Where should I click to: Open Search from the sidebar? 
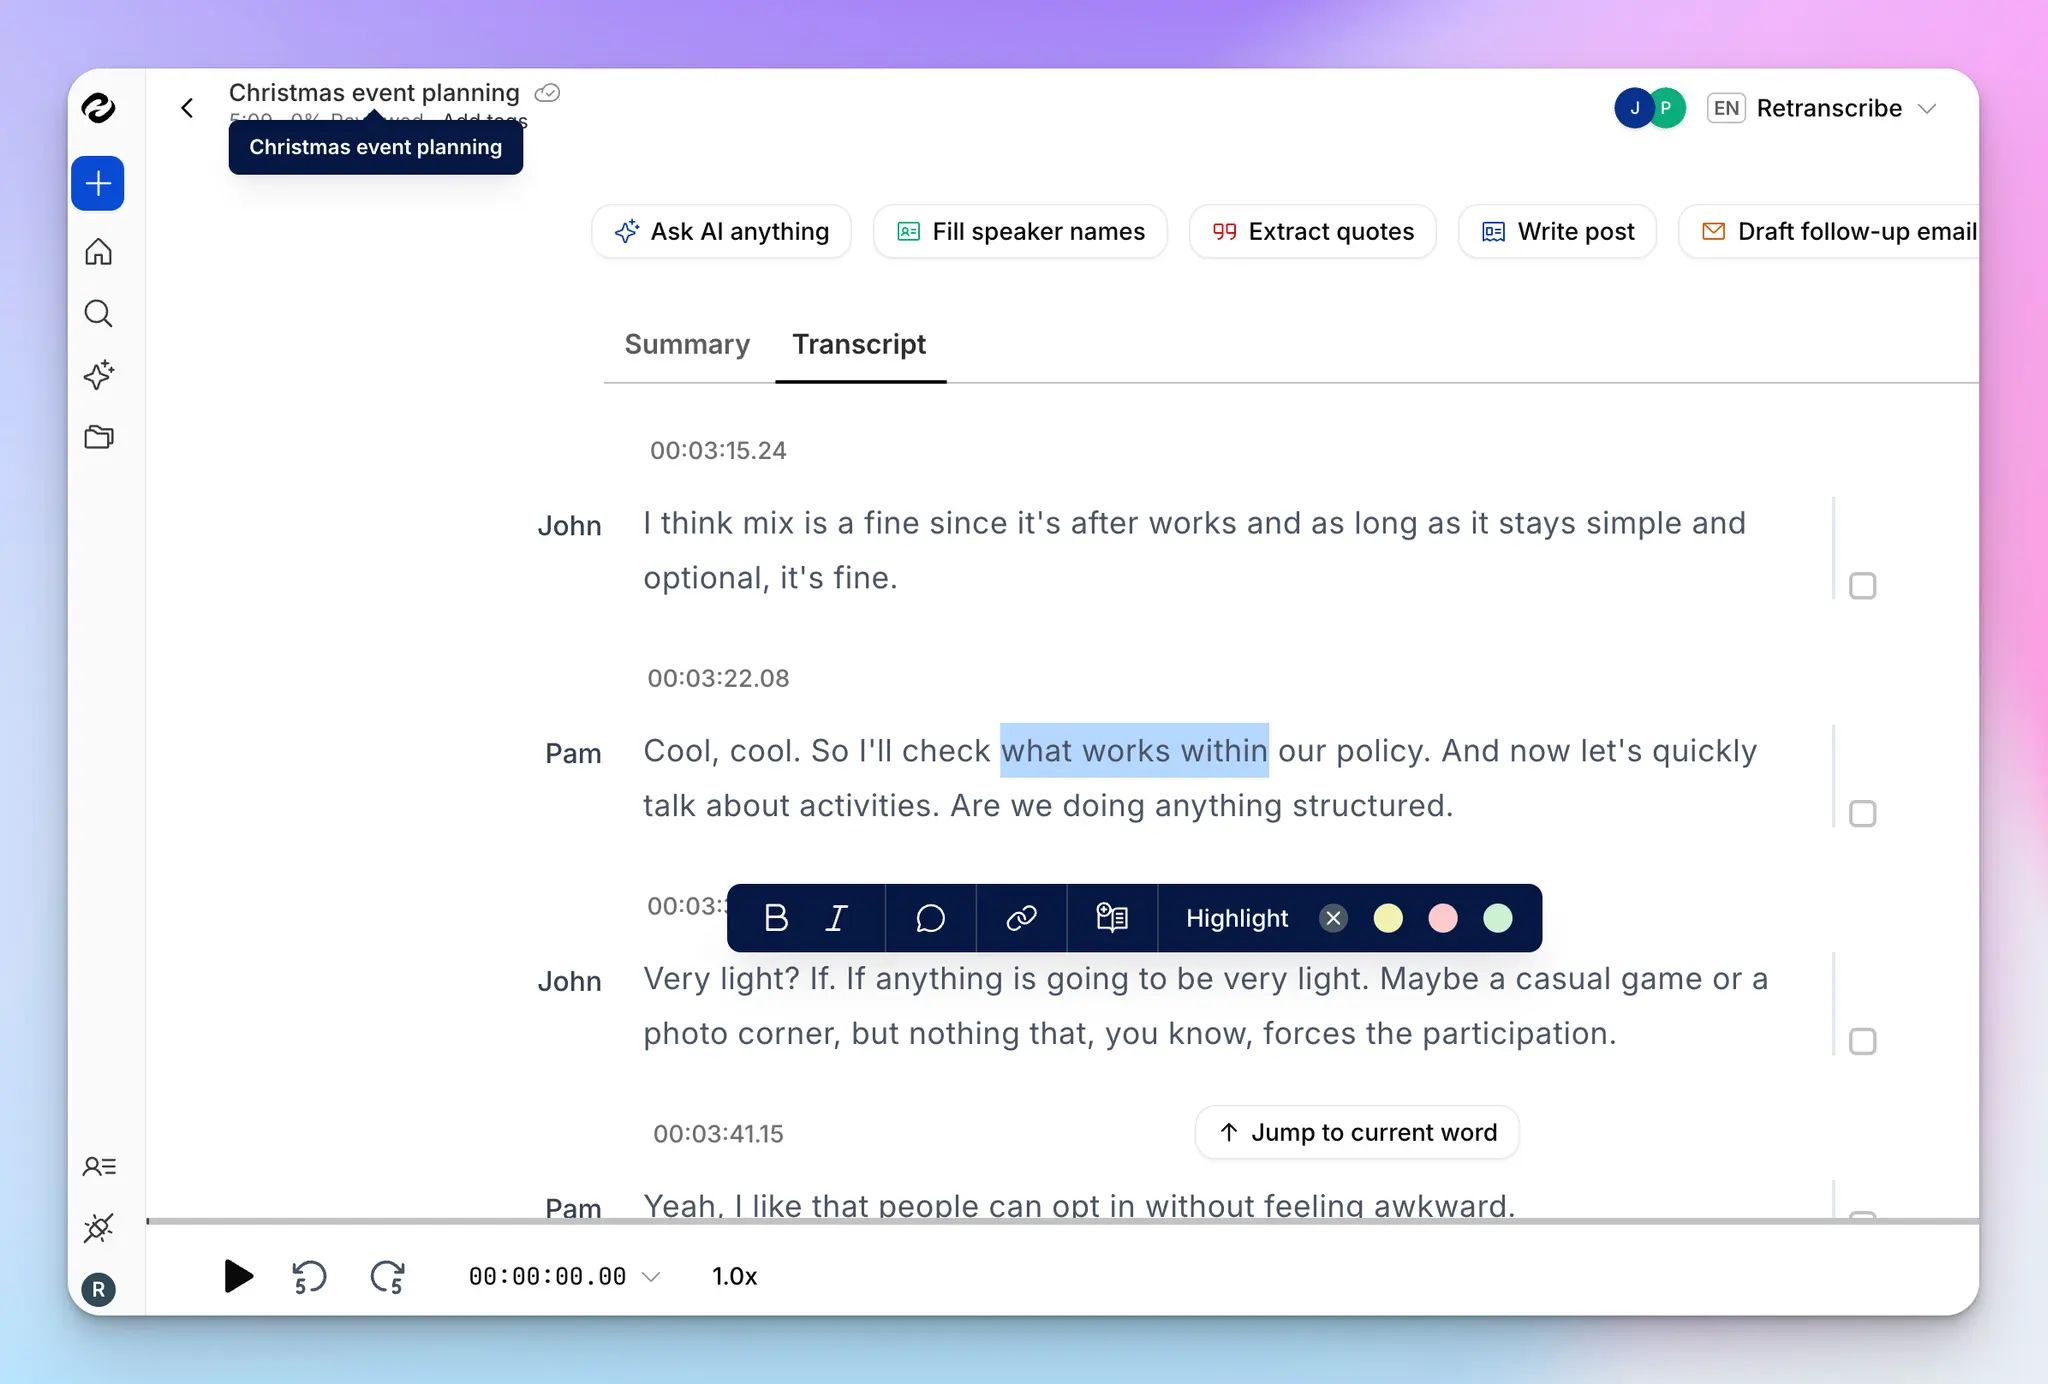pyautogui.click(x=98, y=313)
